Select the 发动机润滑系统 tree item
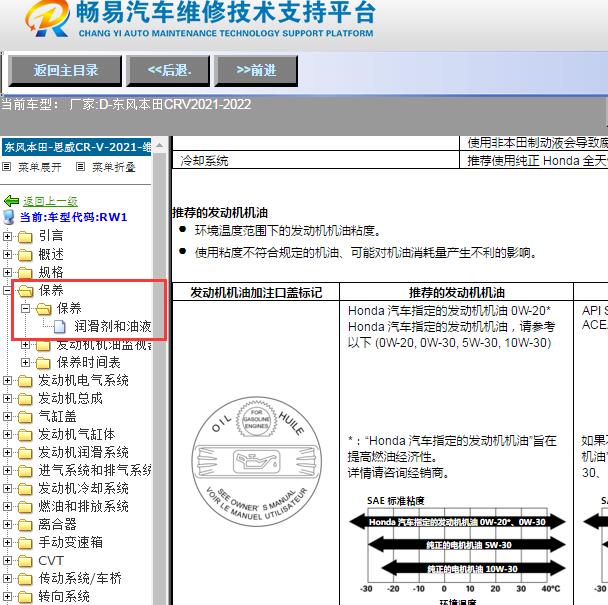This screenshot has width=608, height=605. tap(83, 453)
